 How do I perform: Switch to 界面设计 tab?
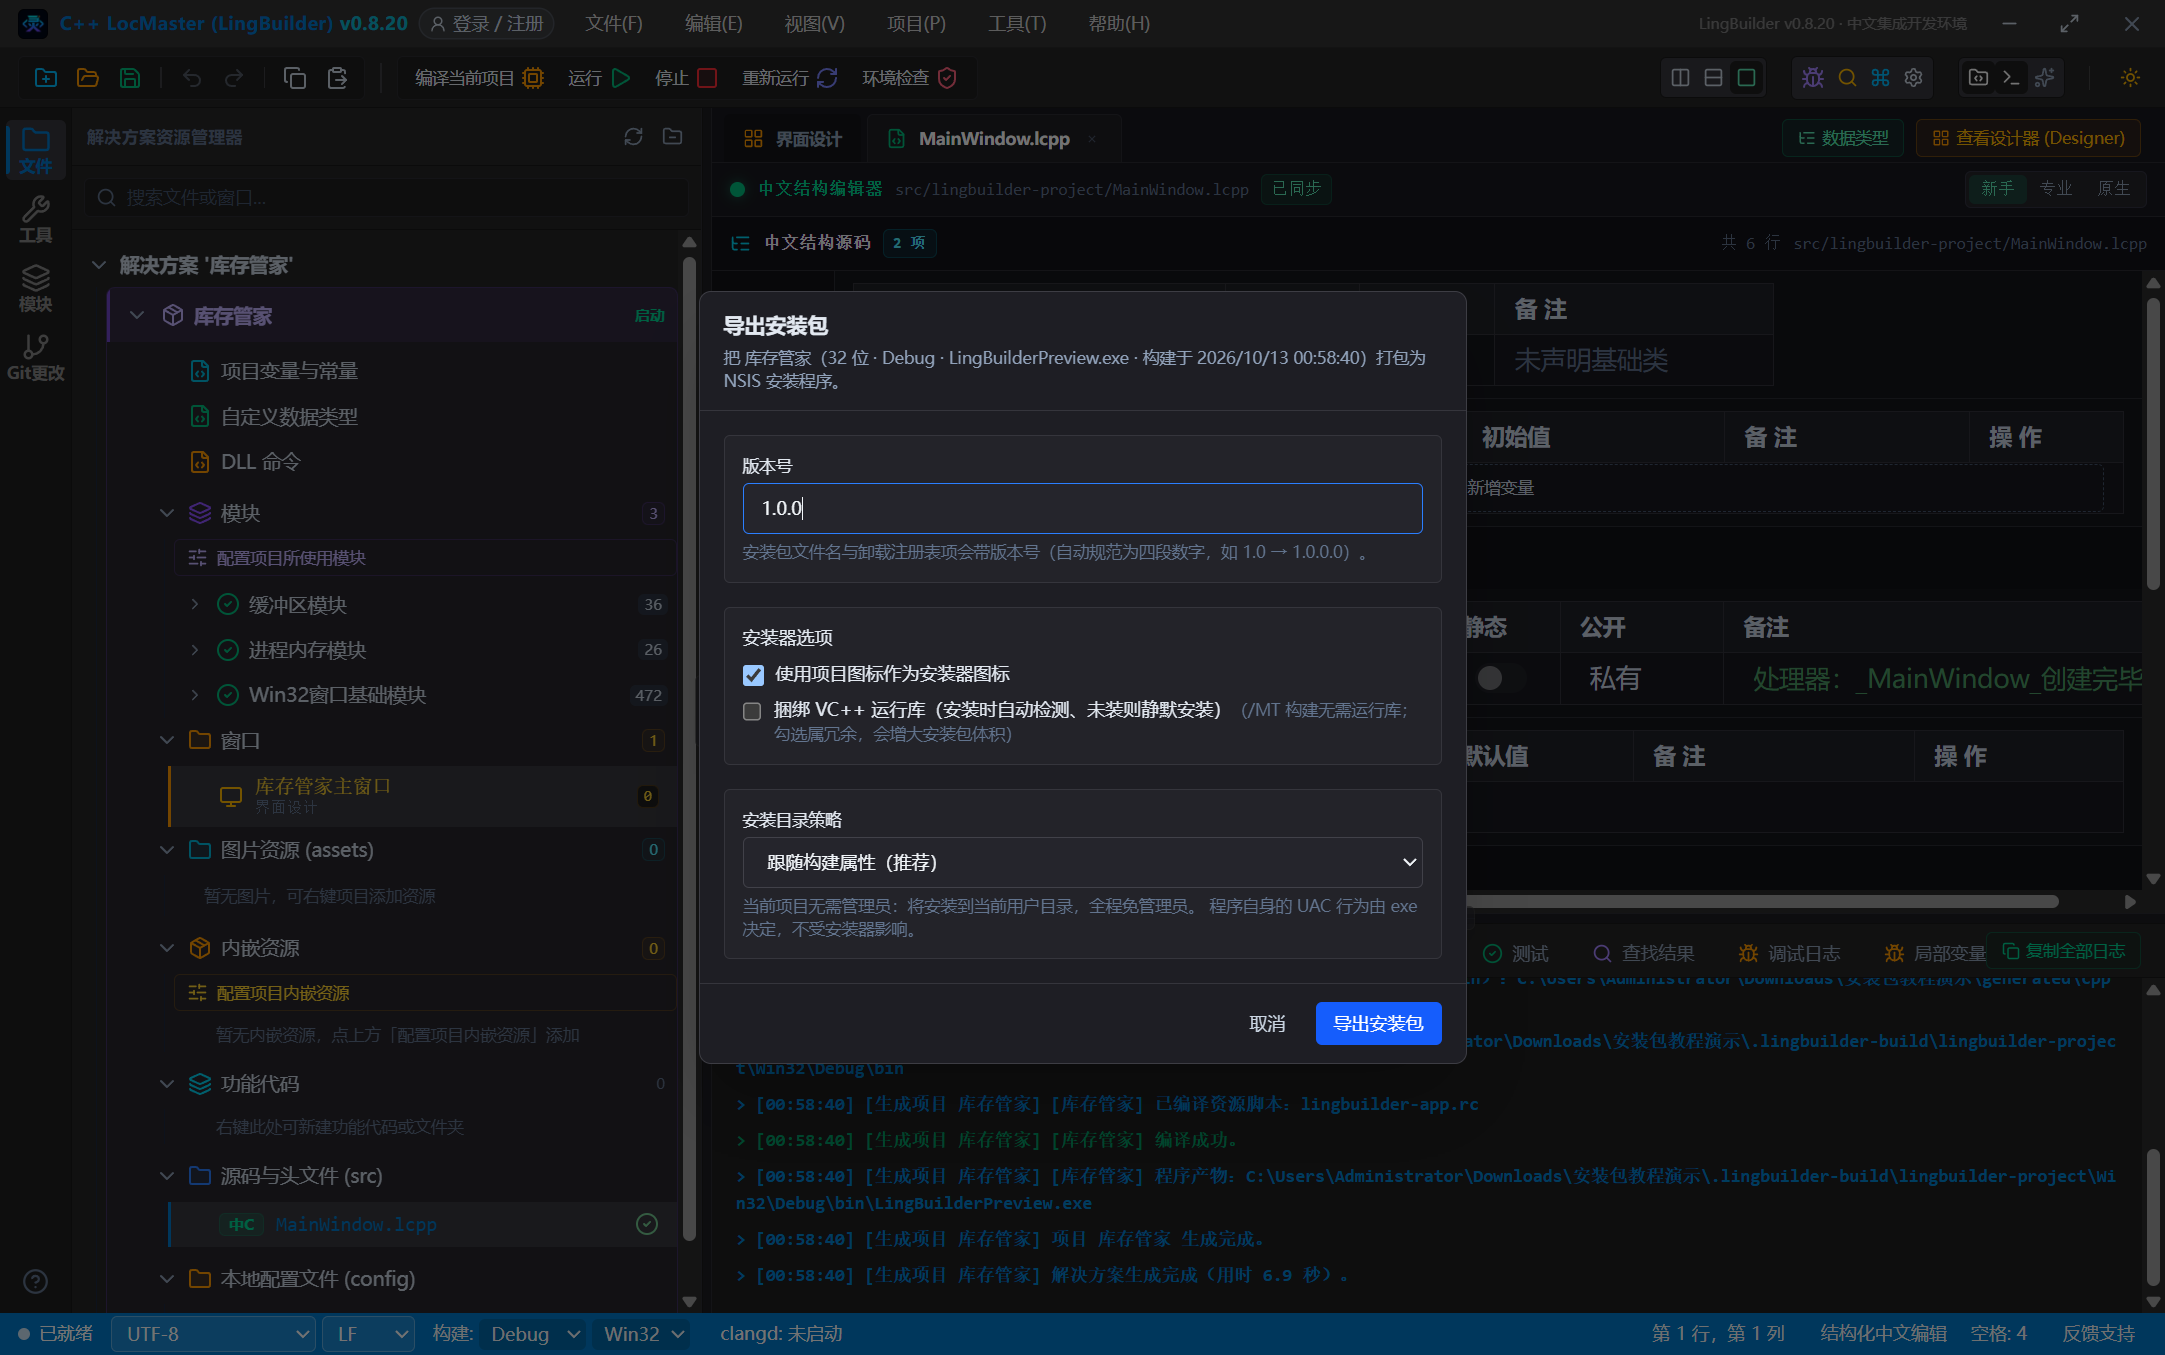pyautogui.click(x=793, y=139)
